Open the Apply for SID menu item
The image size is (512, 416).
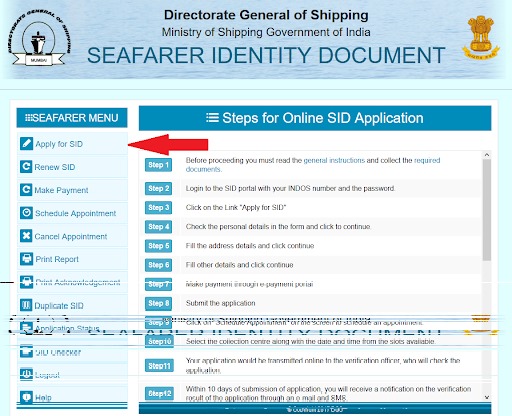coord(72,144)
